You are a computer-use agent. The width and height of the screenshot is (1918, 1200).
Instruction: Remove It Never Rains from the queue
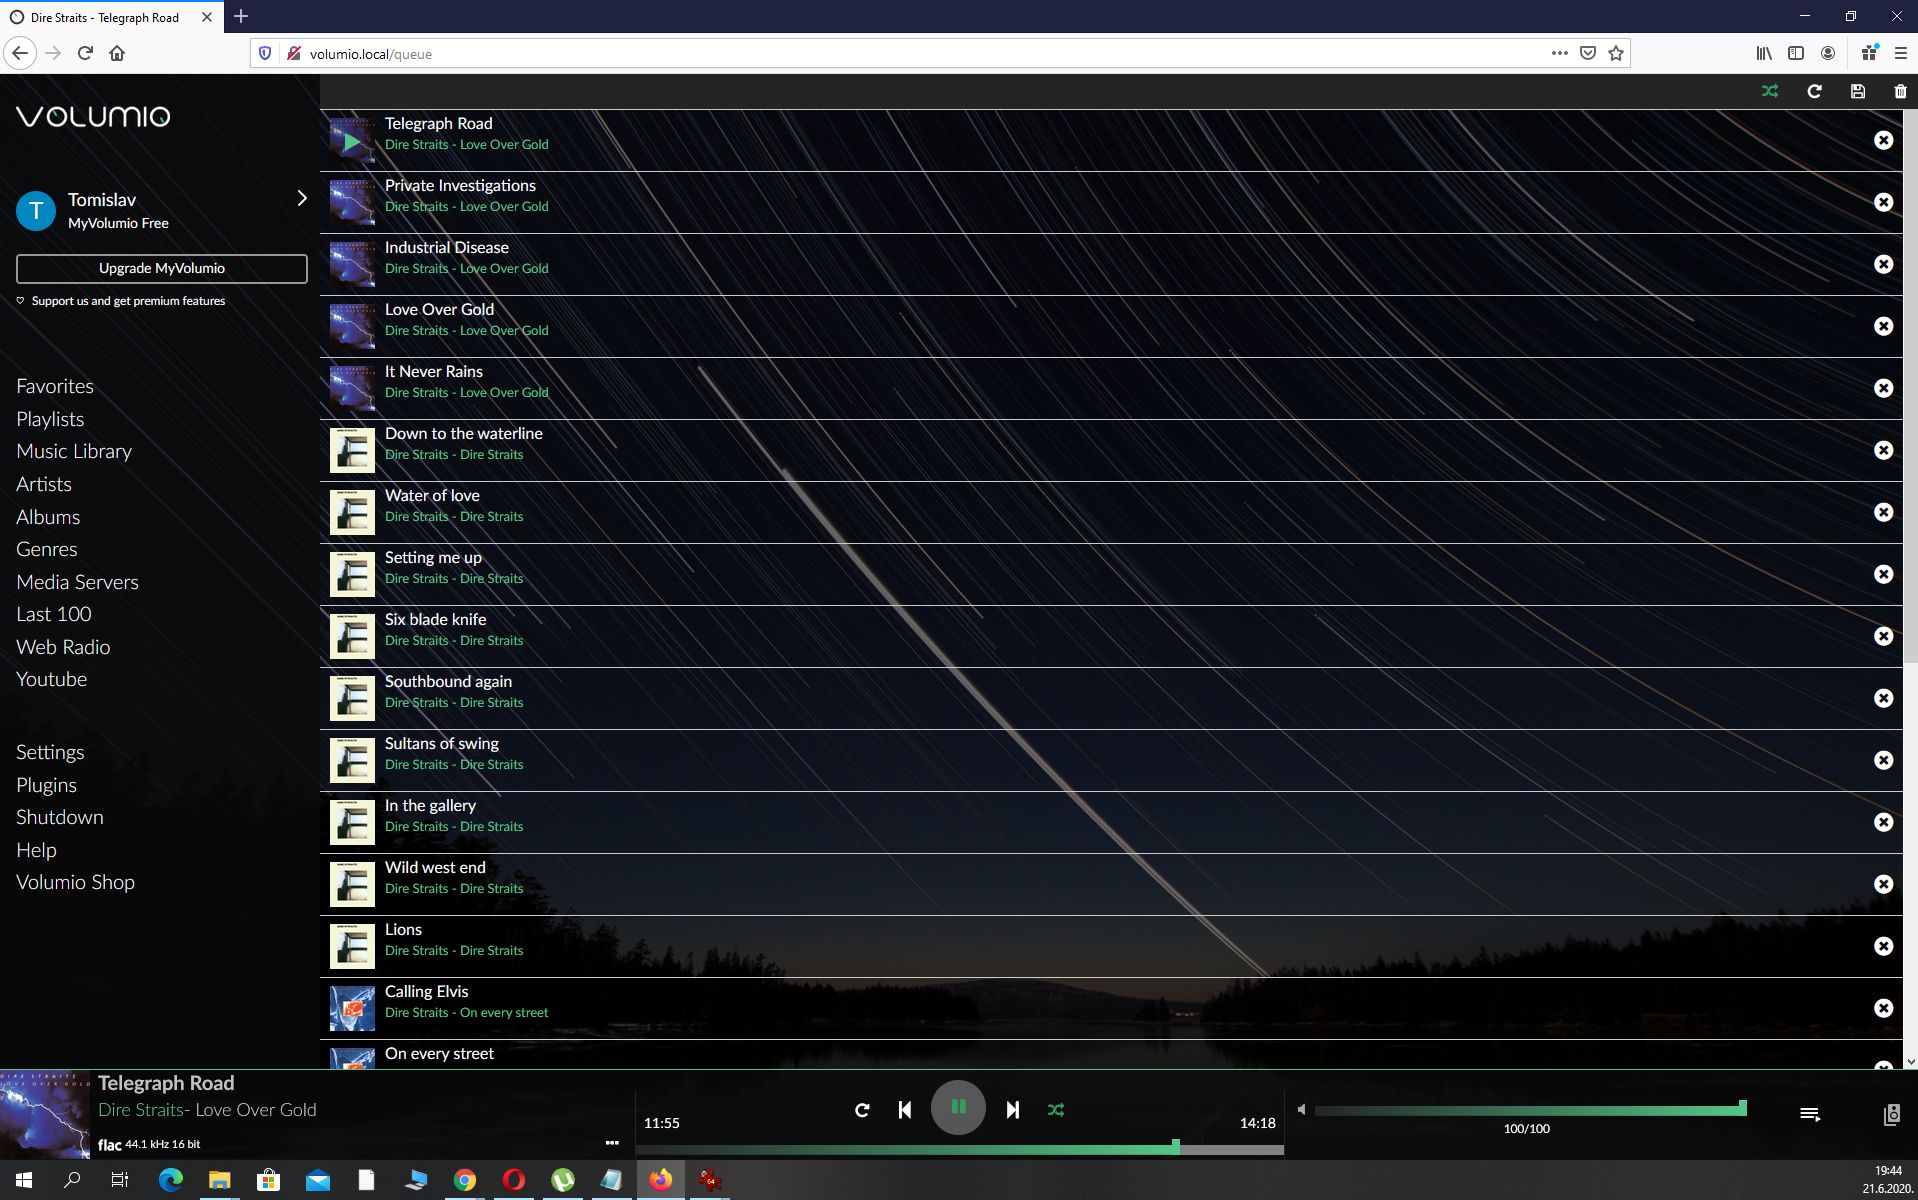coord(1883,388)
